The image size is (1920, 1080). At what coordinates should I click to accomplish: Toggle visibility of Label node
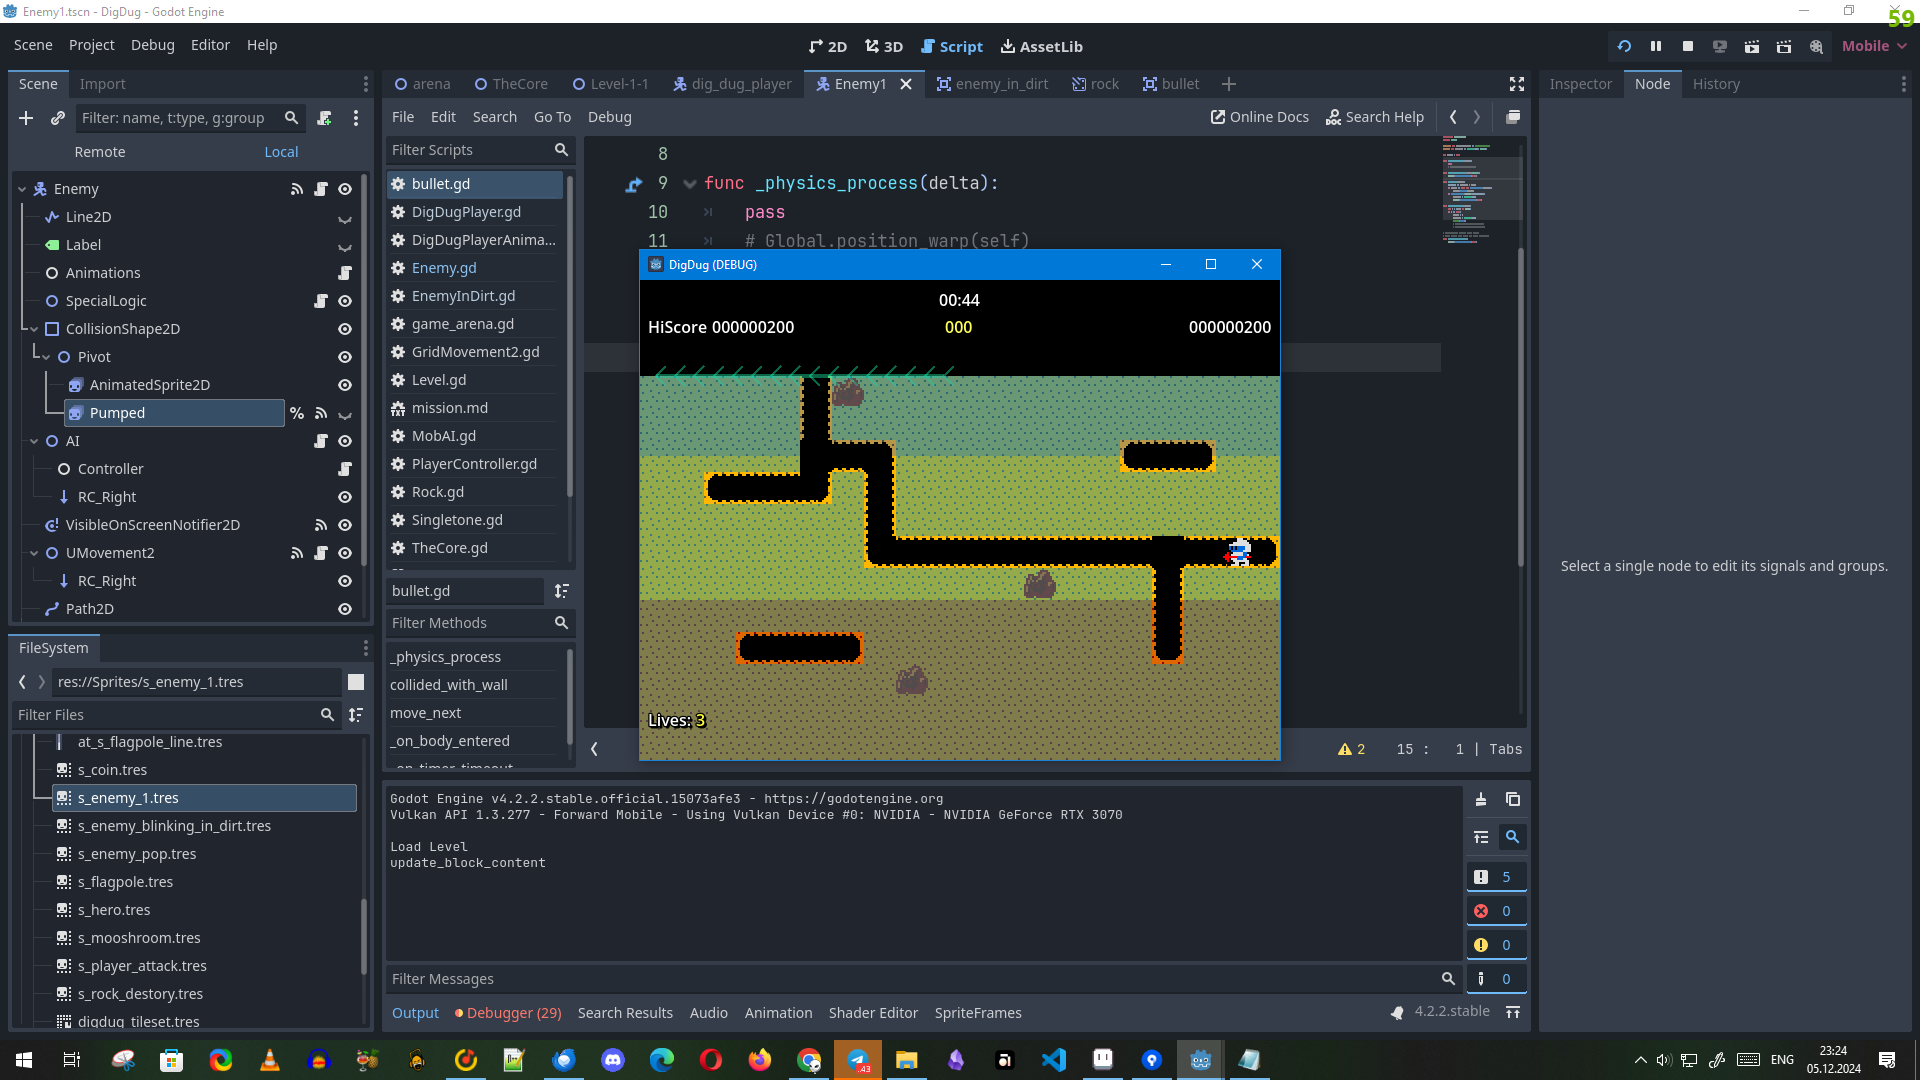[x=345, y=245]
